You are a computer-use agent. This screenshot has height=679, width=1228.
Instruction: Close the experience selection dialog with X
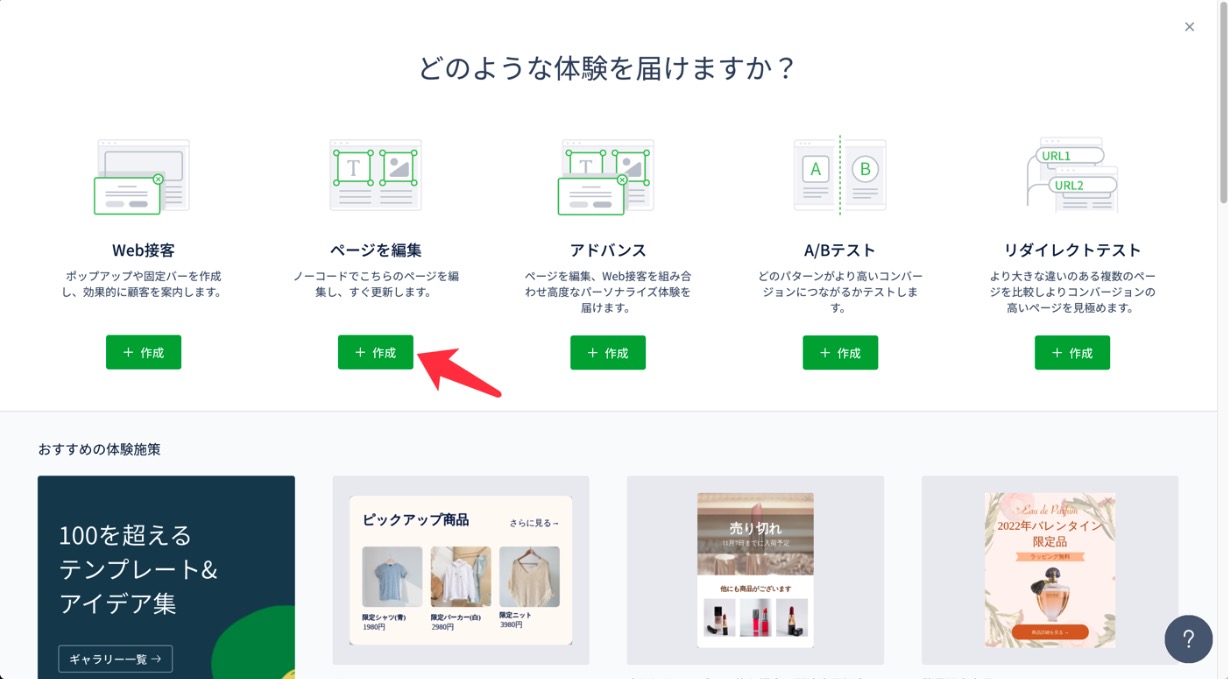pyautogui.click(x=1189, y=27)
